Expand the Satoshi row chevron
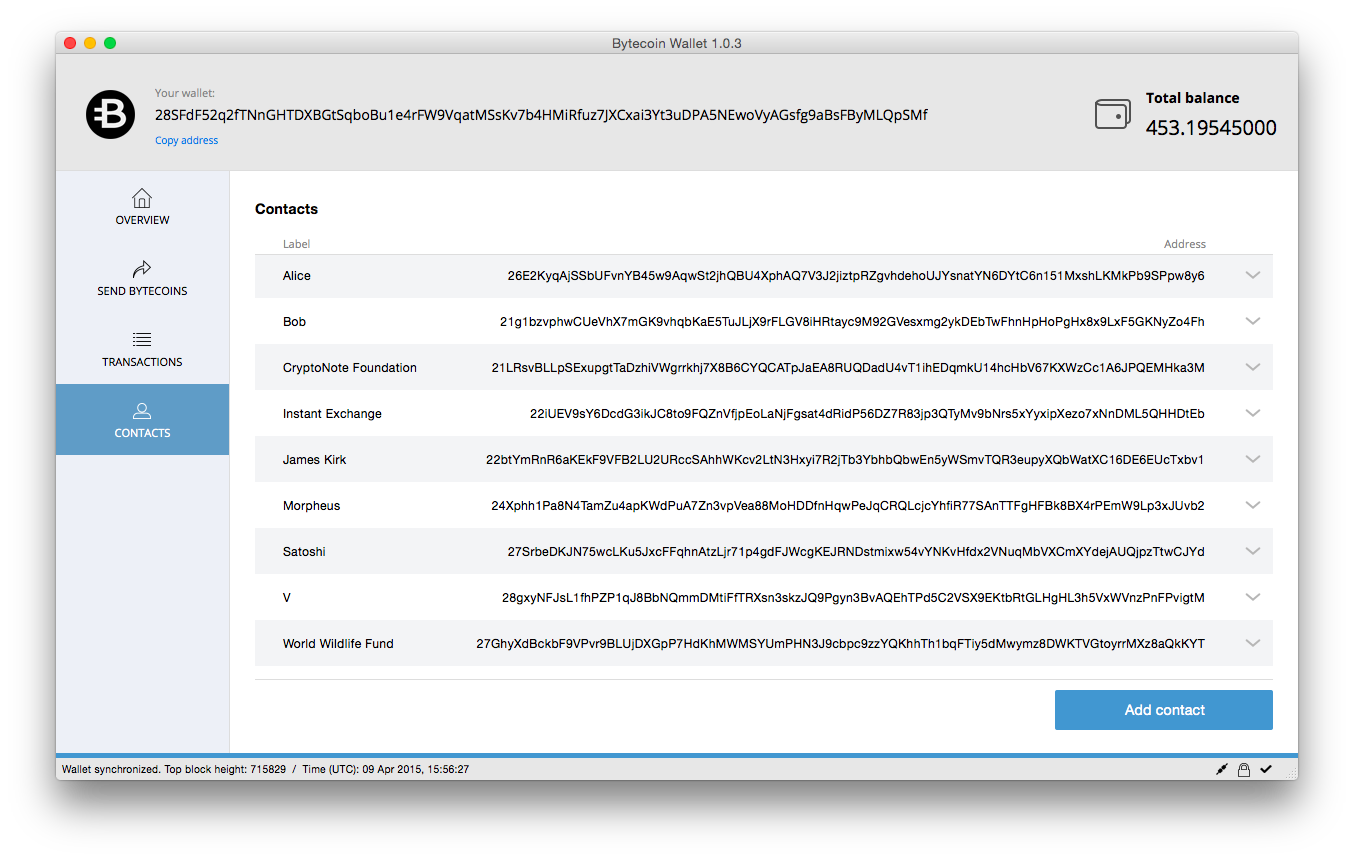1354x860 pixels. tap(1253, 551)
